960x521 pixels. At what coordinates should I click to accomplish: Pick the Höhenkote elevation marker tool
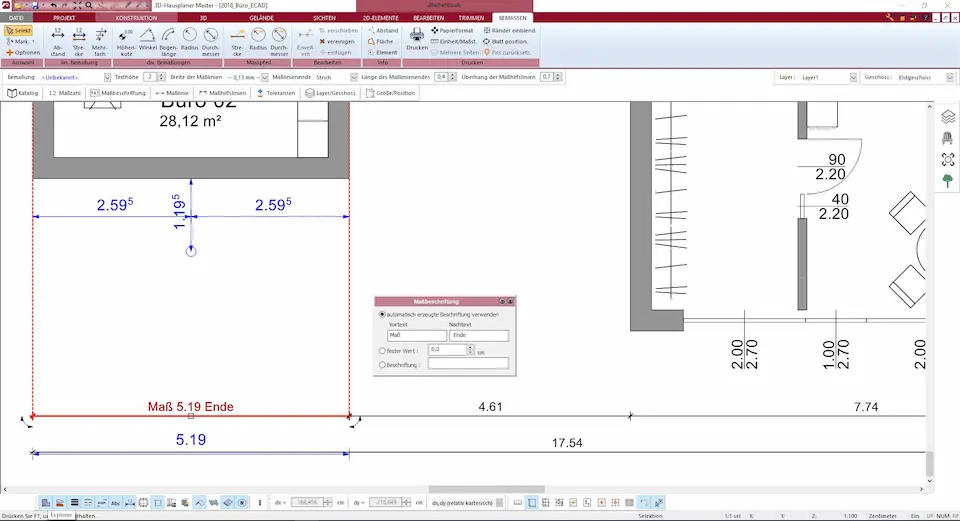[x=126, y=42]
